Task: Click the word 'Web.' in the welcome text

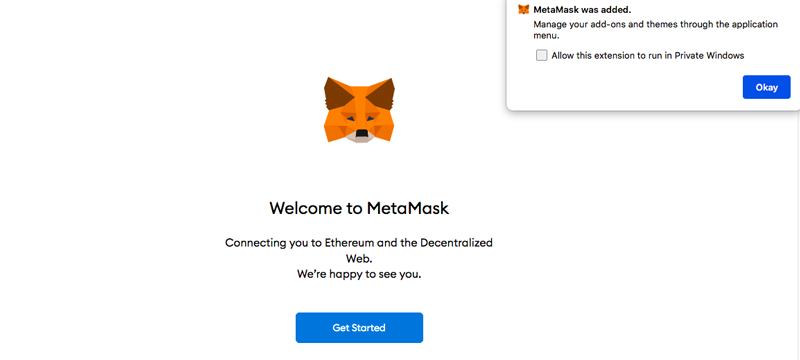Action: coord(359,259)
